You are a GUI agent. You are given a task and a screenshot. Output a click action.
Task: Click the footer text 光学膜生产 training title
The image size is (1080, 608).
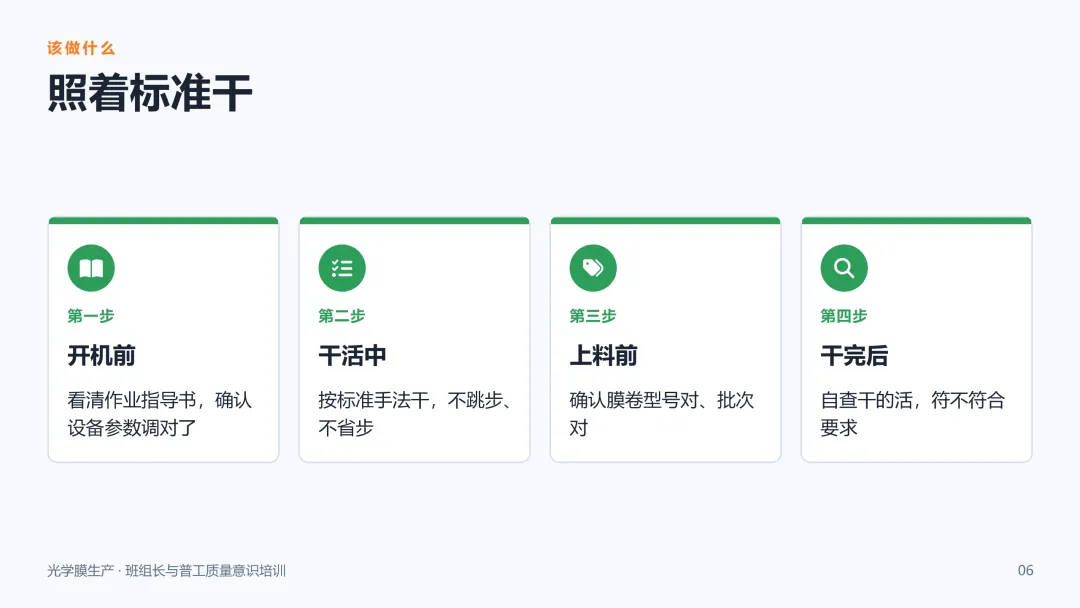pos(167,571)
